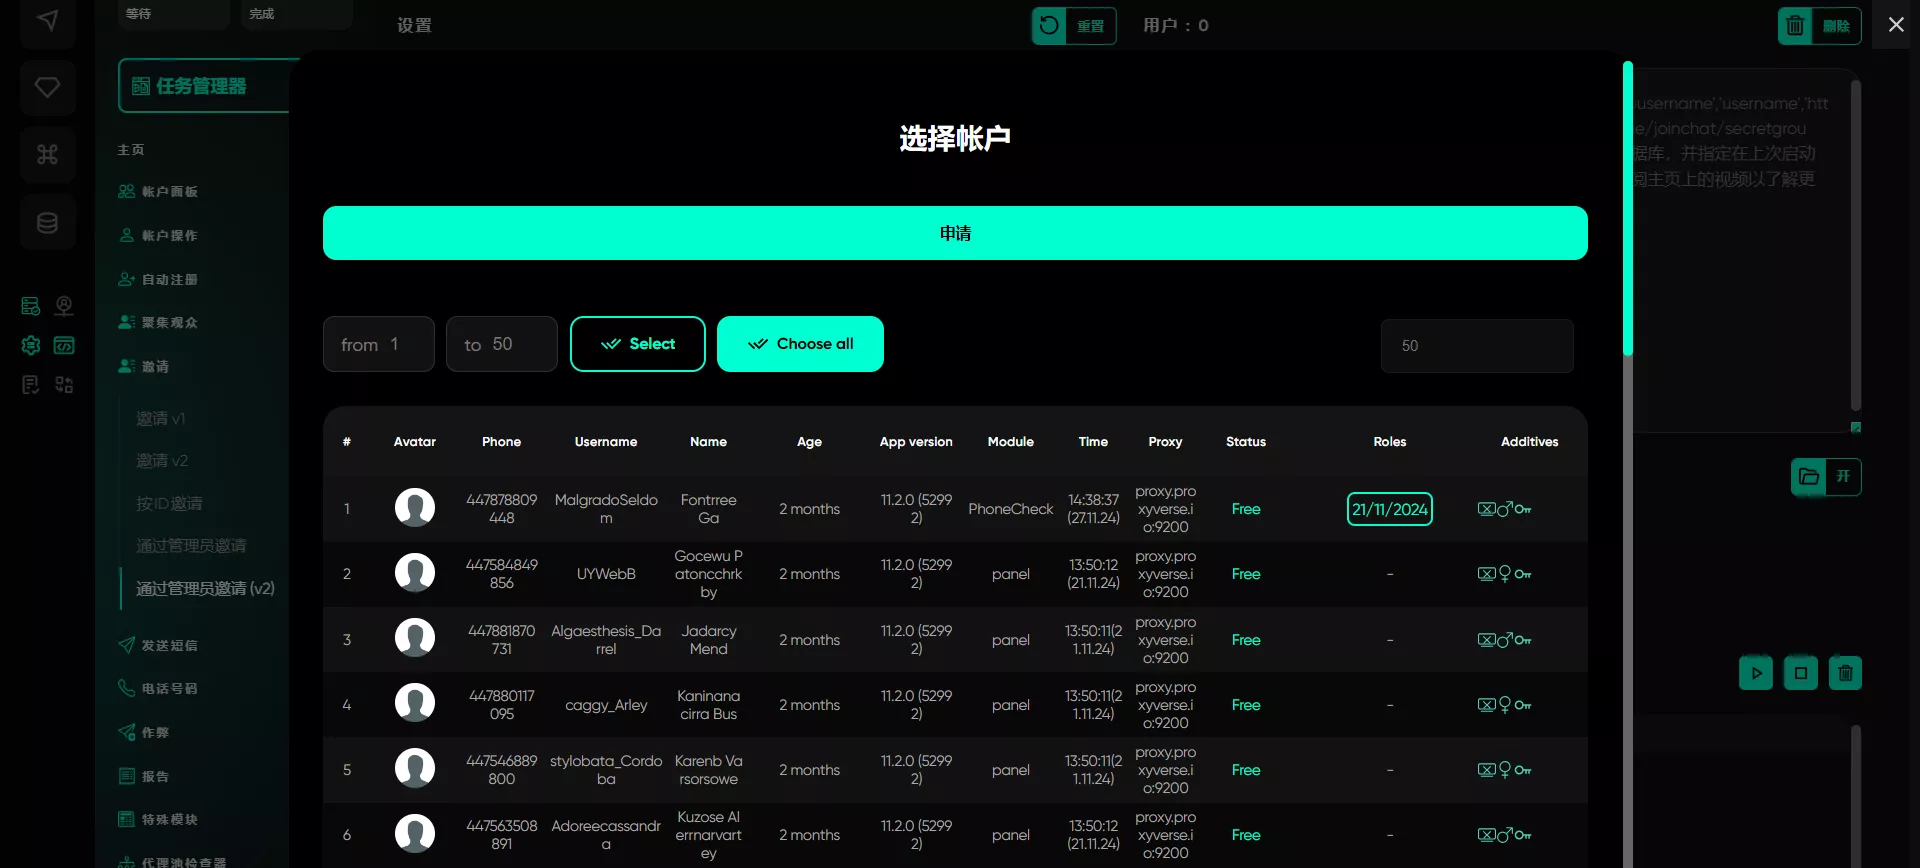Open 任务管理器 task manager in the sidebar
Screen dimensions: 1920x868
[205, 86]
